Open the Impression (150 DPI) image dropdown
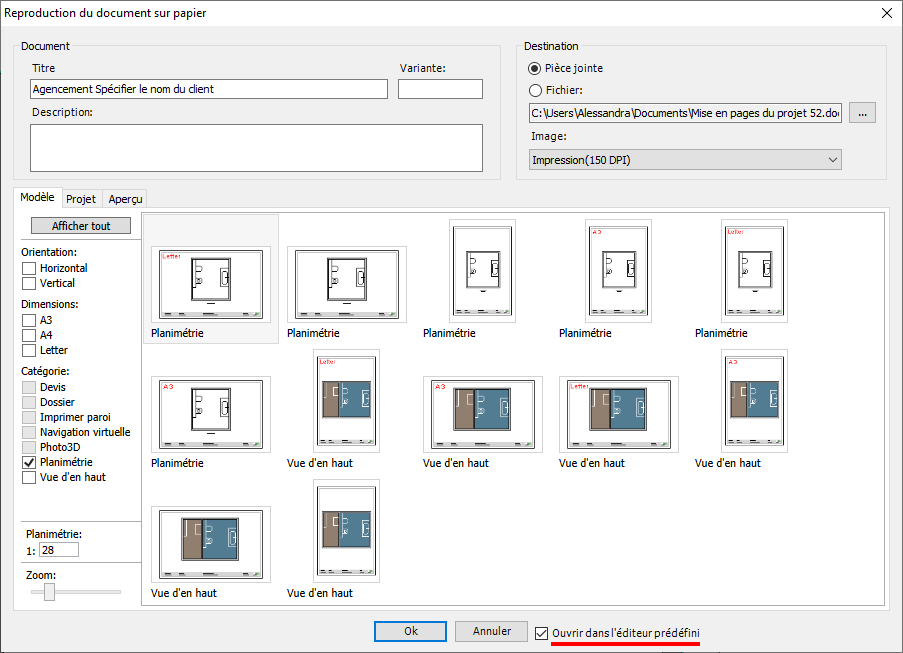The height and width of the screenshot is (653, 903). tap(685, 160)
